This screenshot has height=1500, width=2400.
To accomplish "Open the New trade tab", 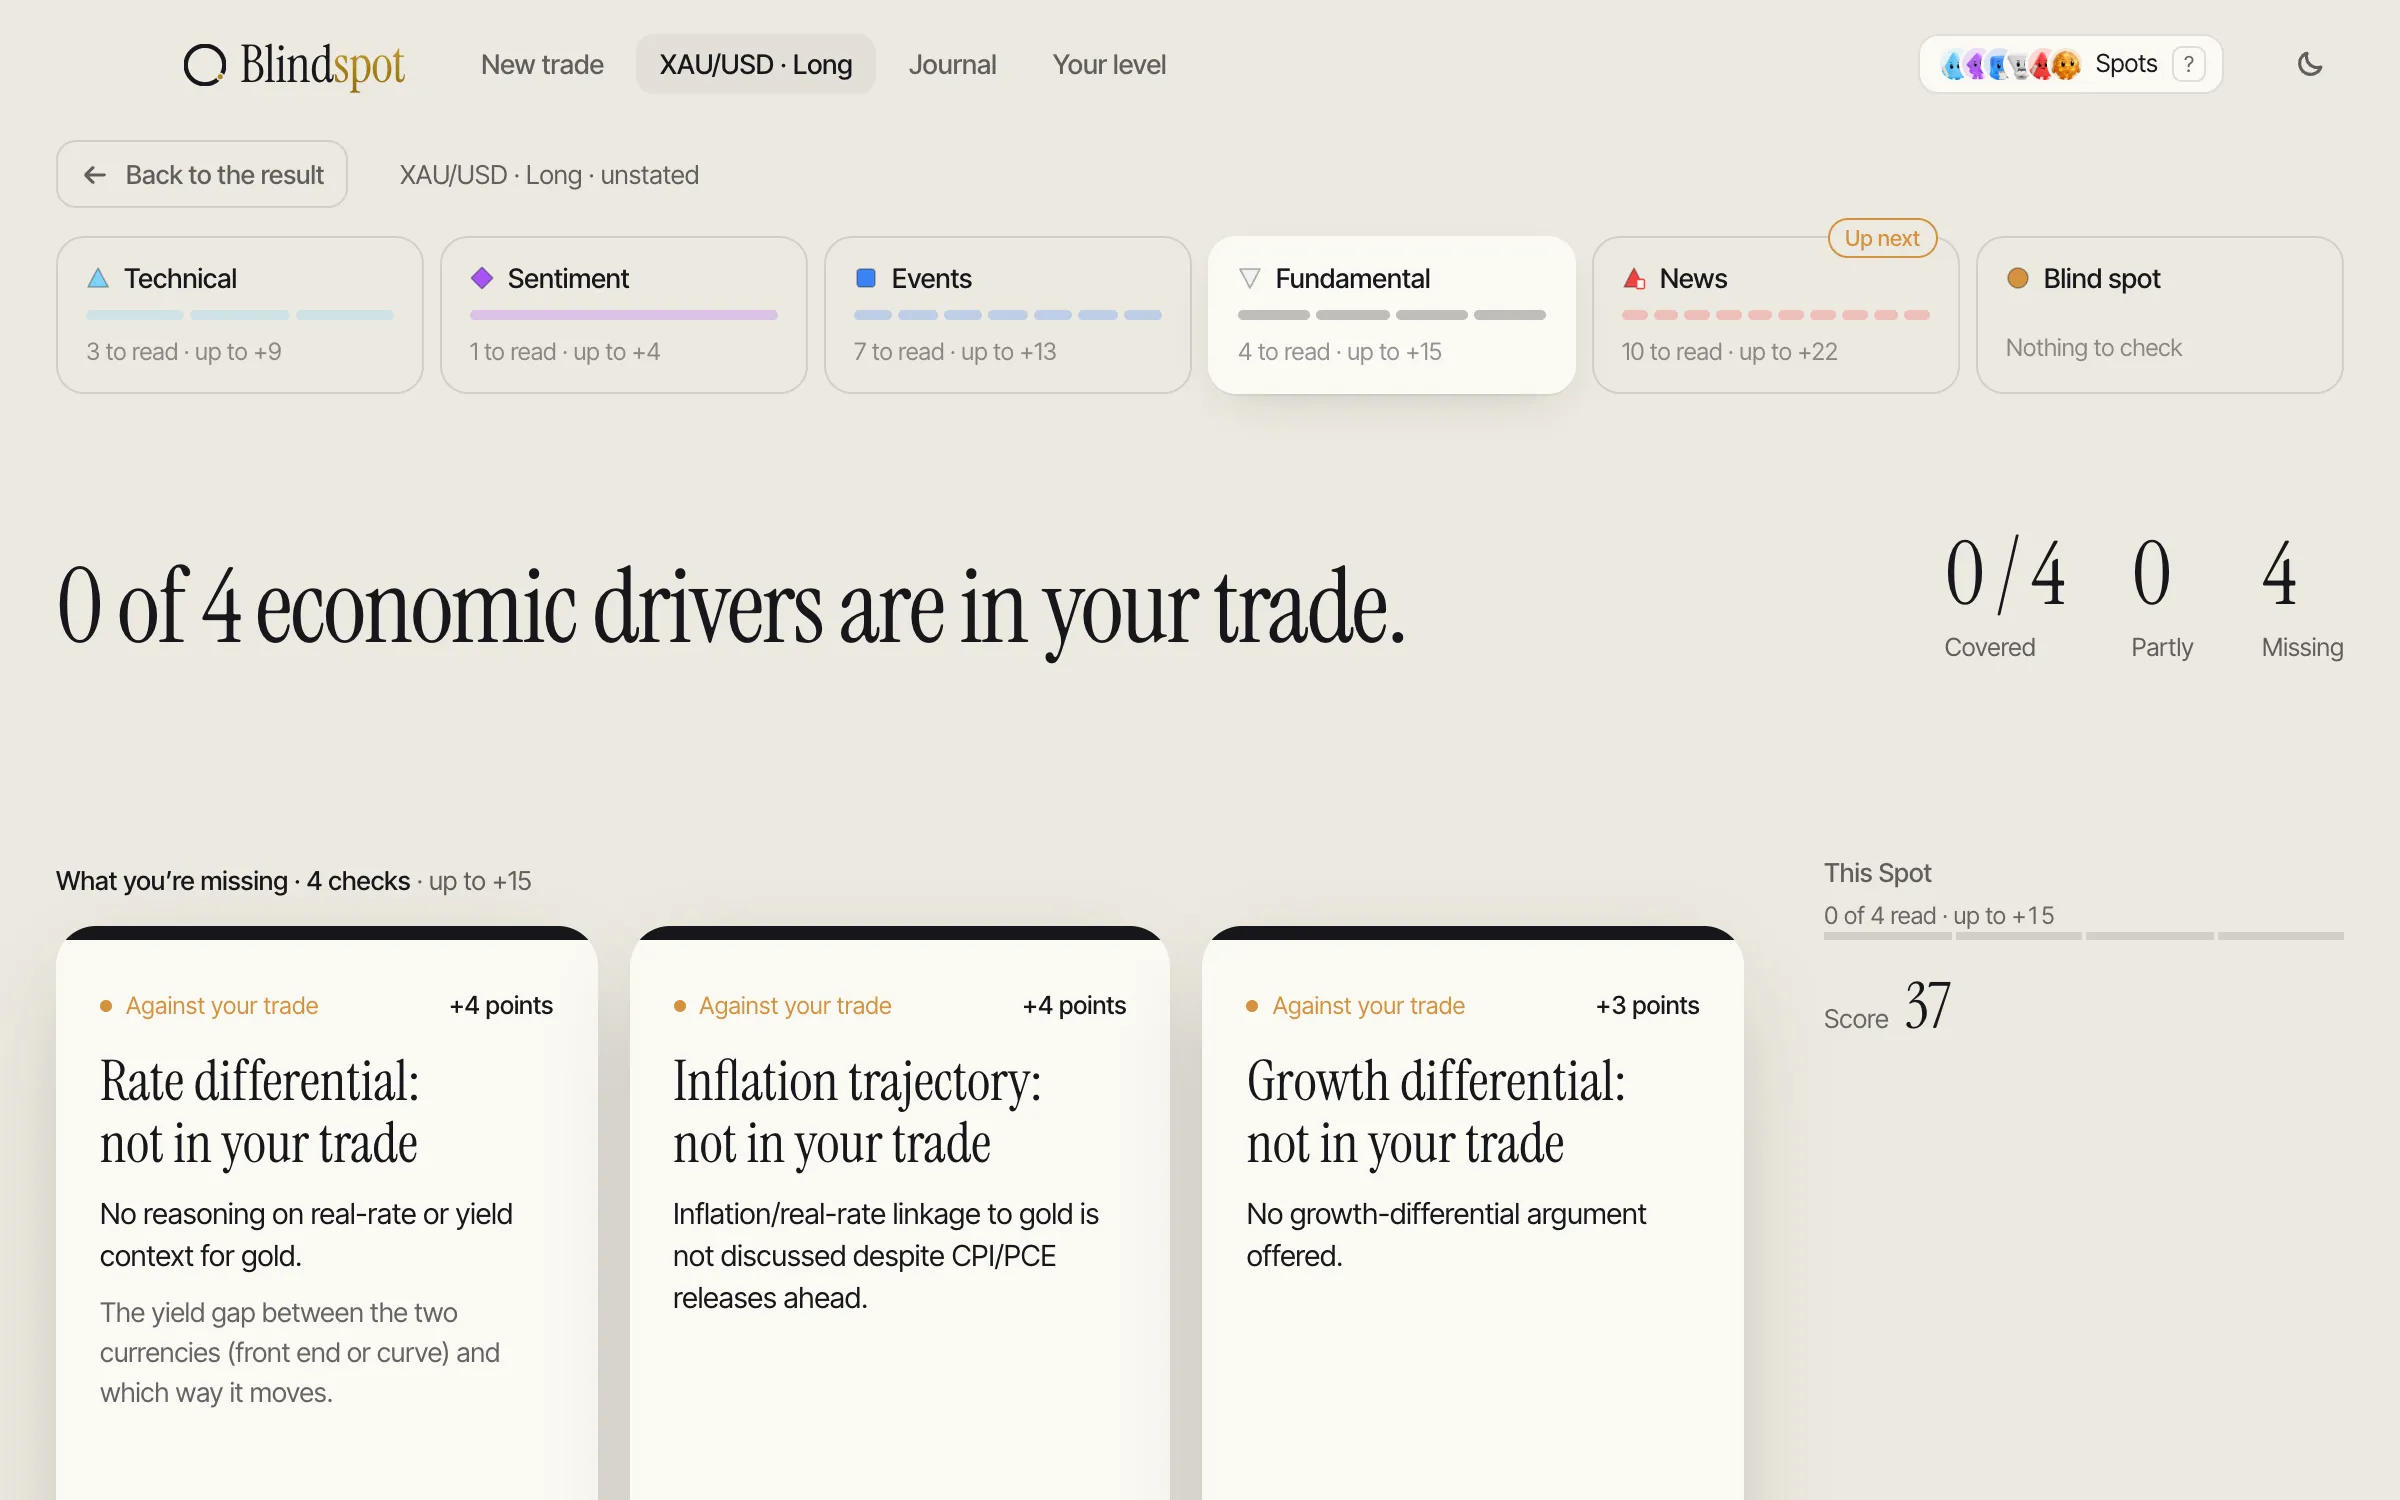I will (x=542, y=64).
